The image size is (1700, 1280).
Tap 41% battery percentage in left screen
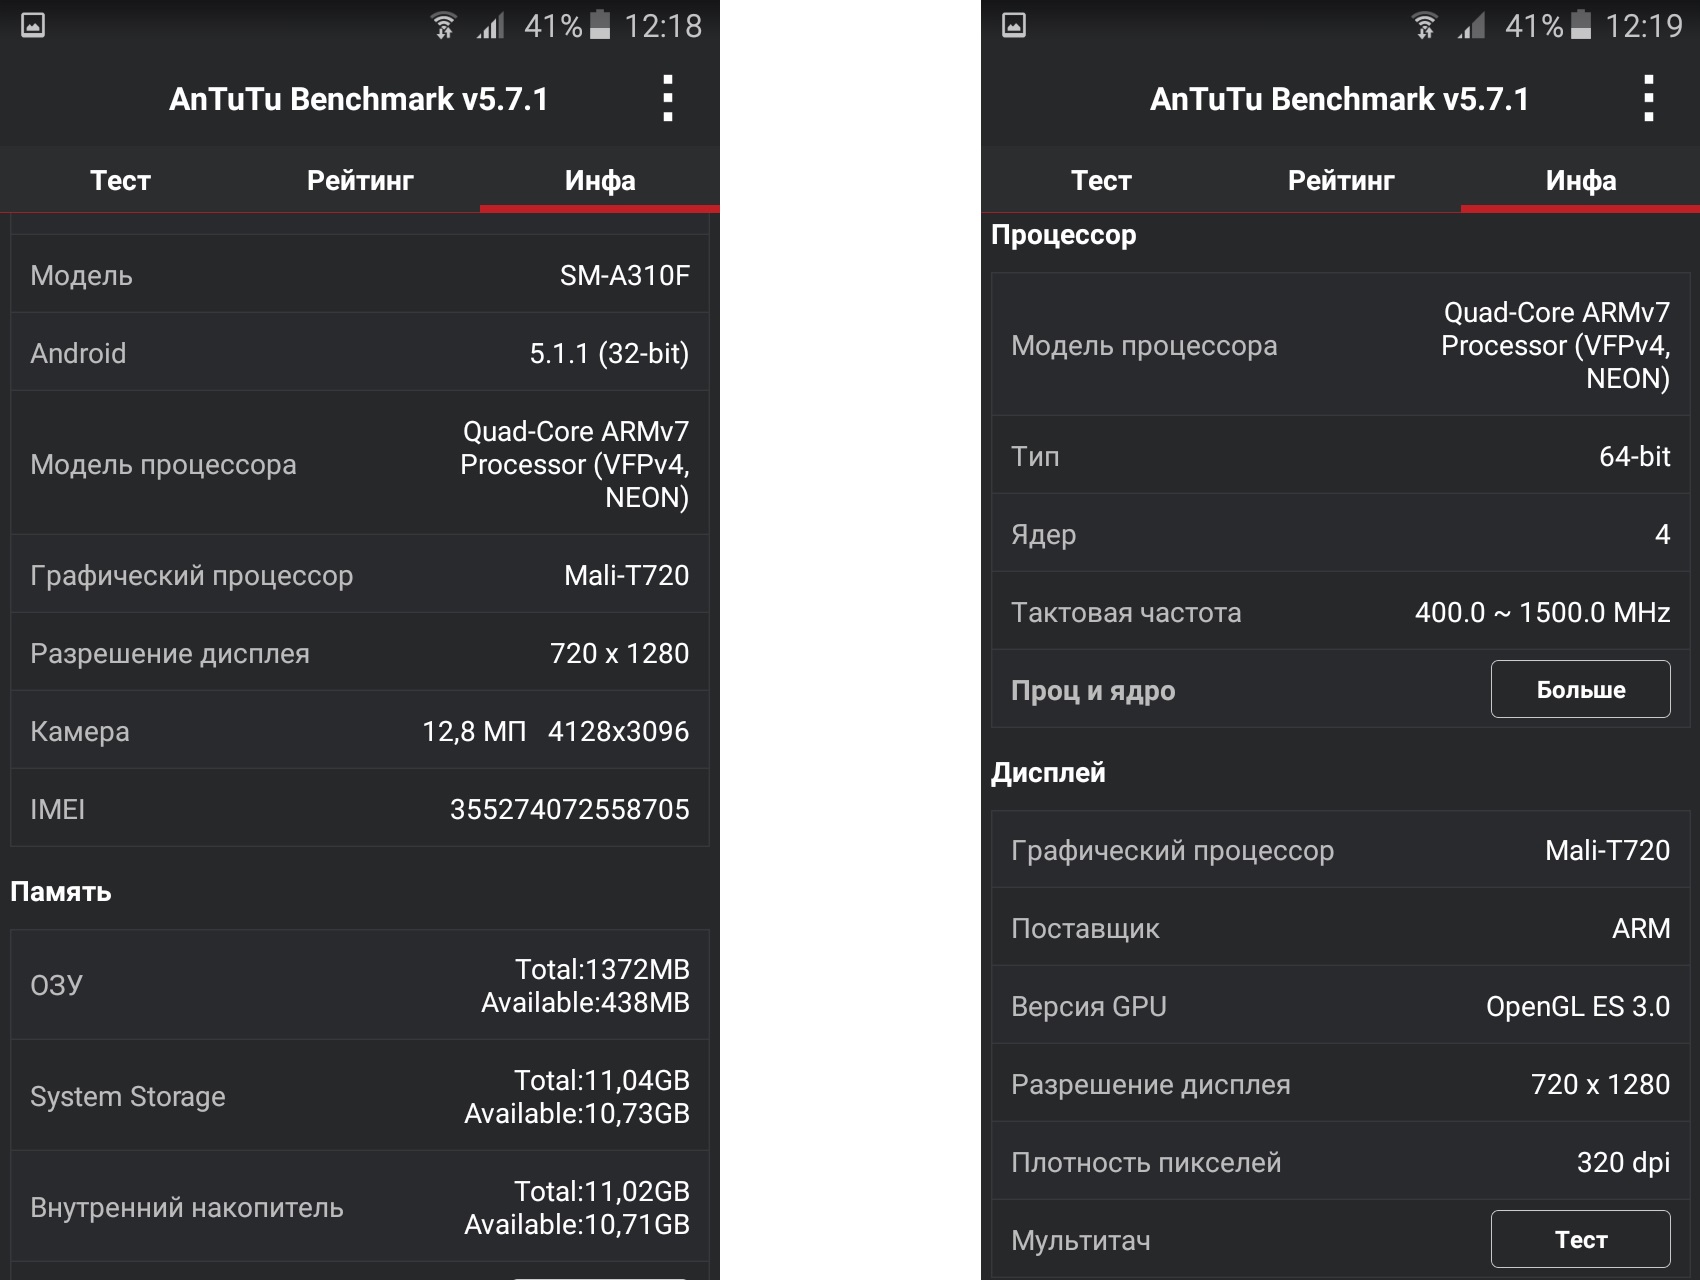point(553,26)
